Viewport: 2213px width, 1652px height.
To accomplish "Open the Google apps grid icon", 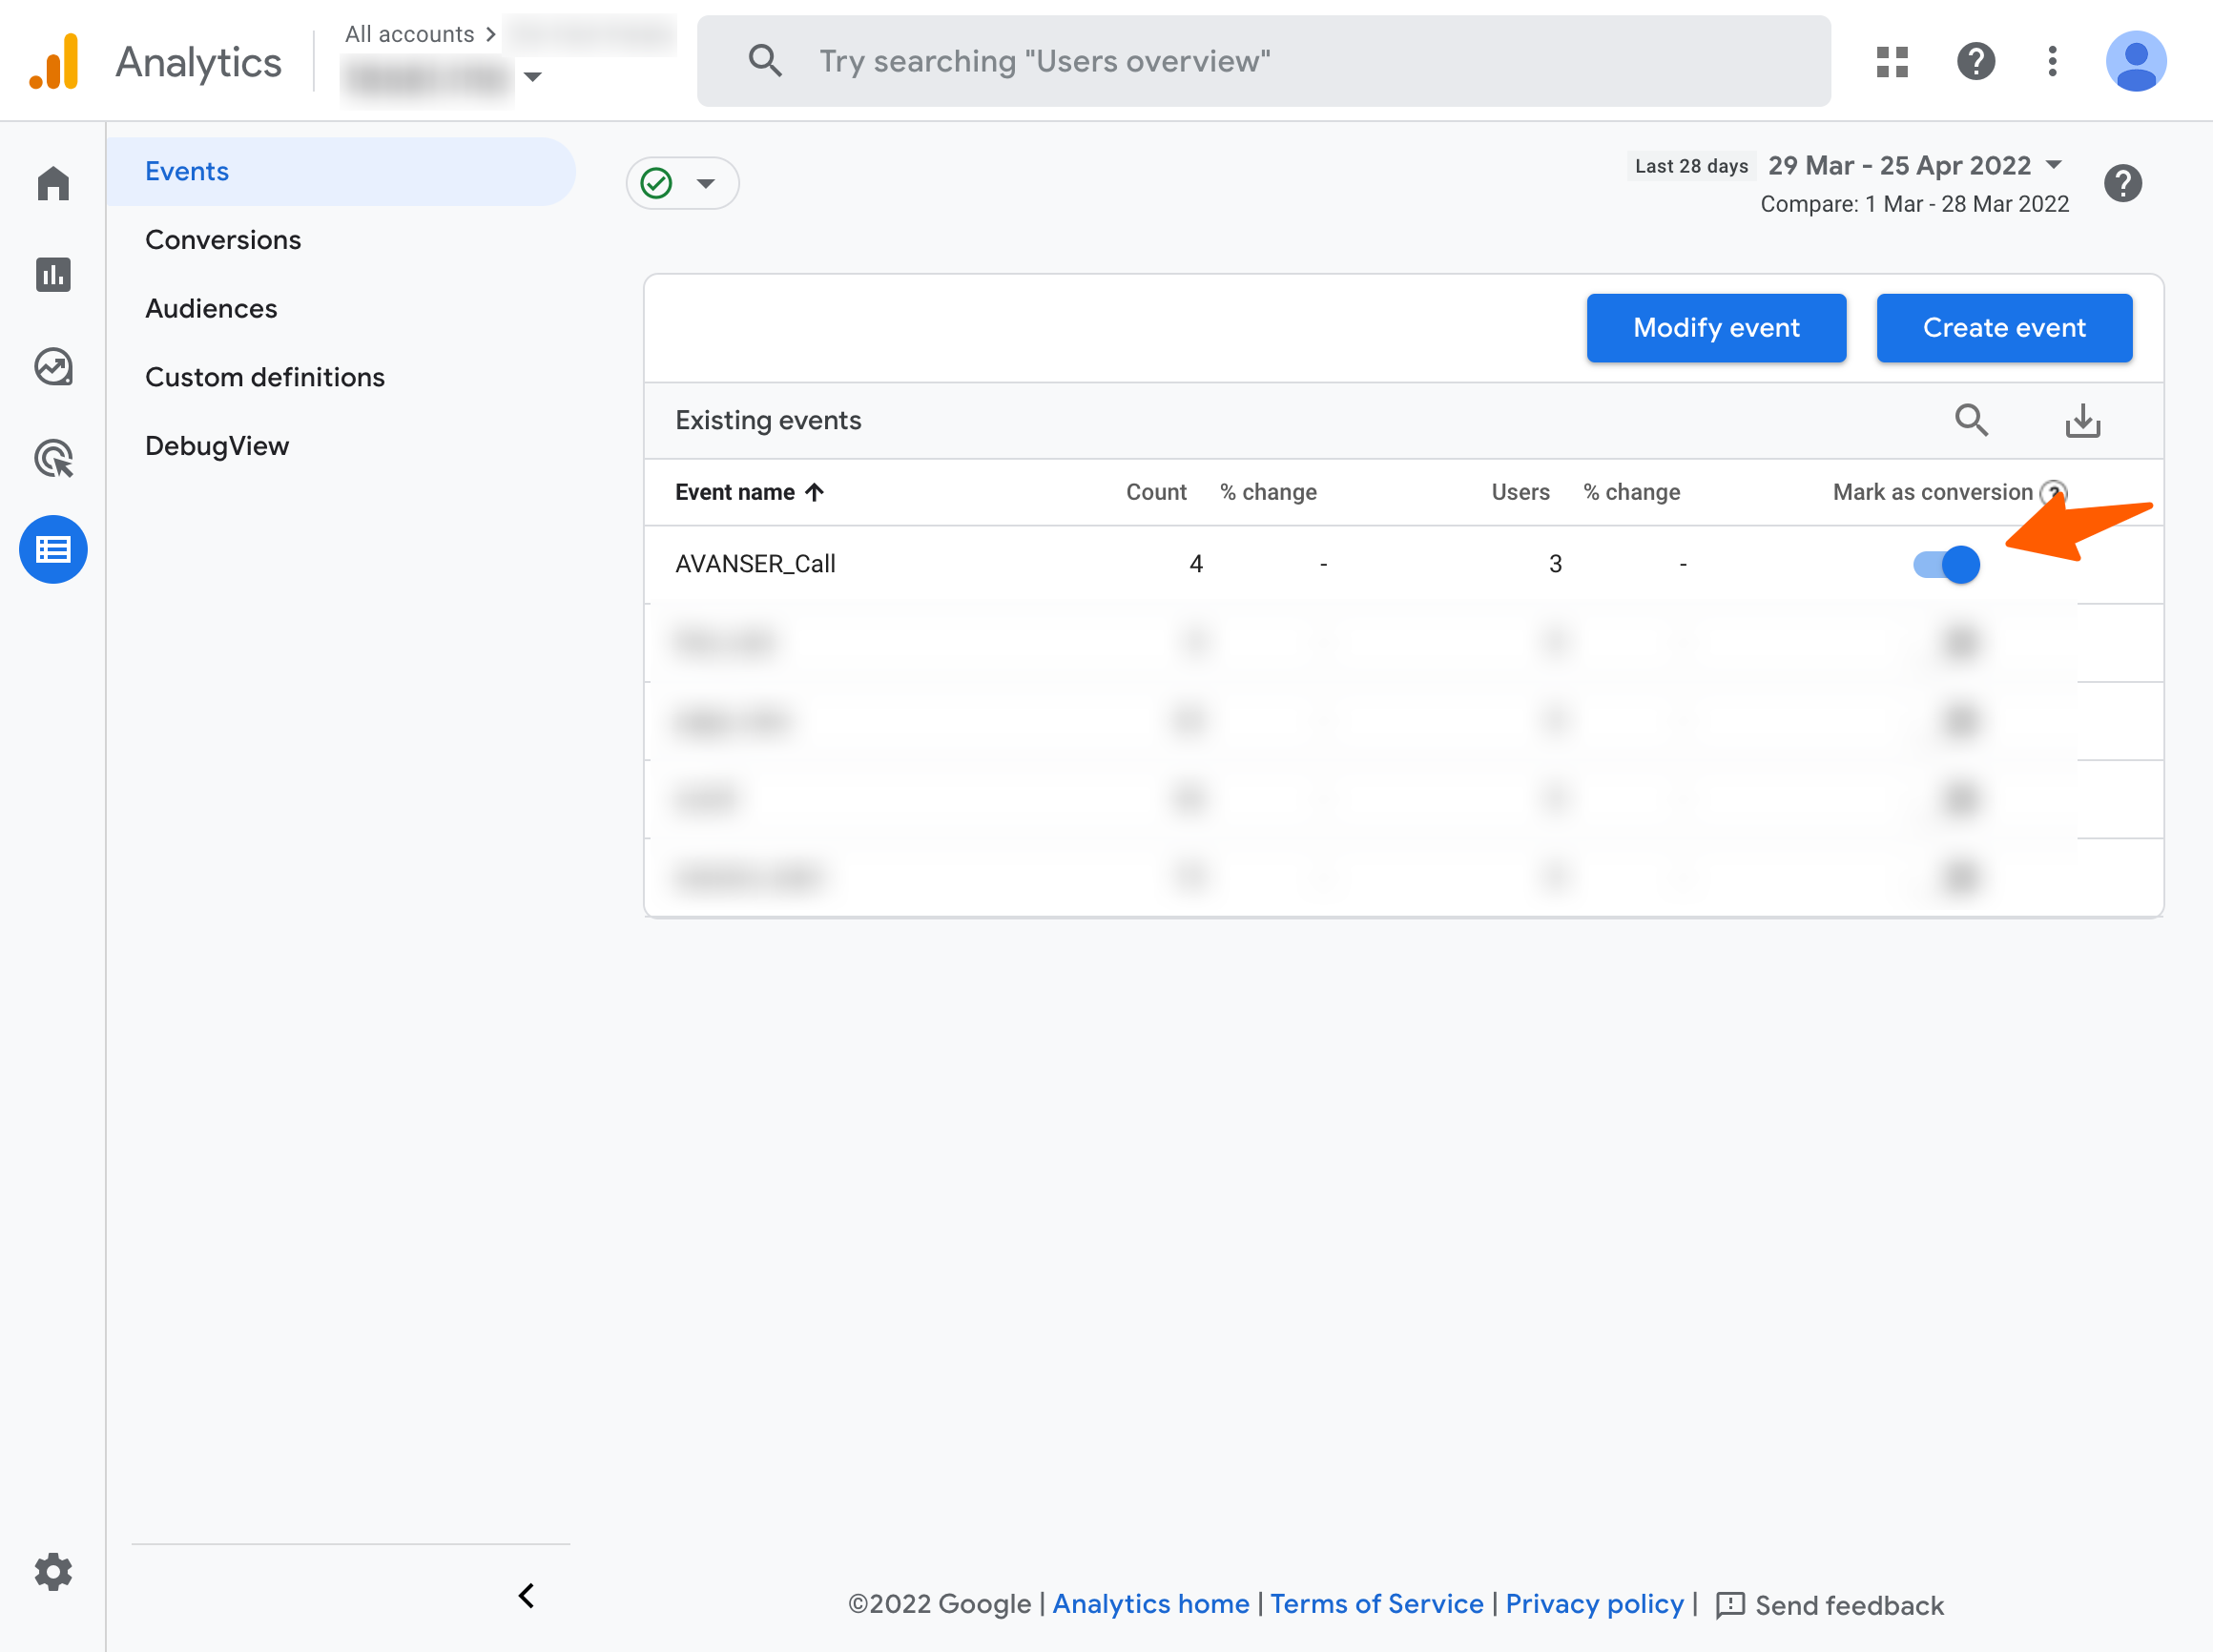I will [x=1892, y=62].
